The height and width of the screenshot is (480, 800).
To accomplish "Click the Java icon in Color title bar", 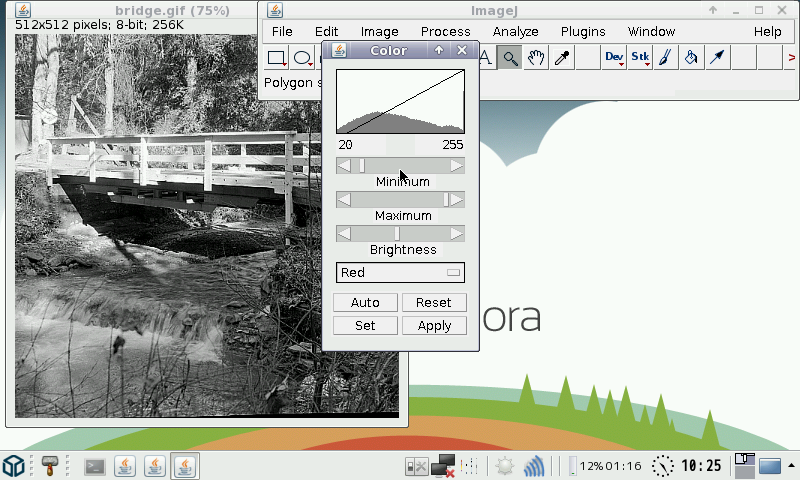I will click(339, 50).
